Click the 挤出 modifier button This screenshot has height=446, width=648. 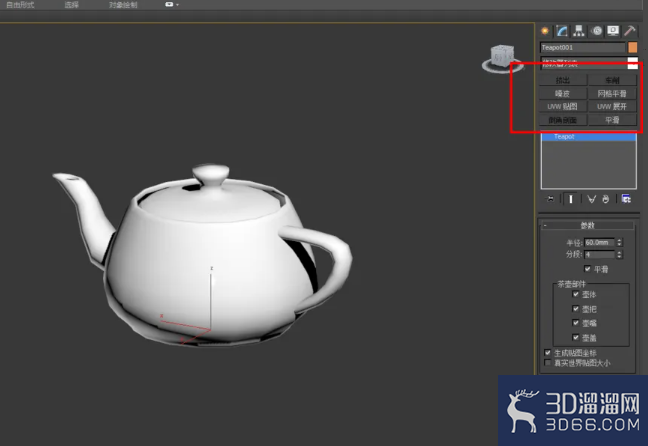click(x=562, y=80)
